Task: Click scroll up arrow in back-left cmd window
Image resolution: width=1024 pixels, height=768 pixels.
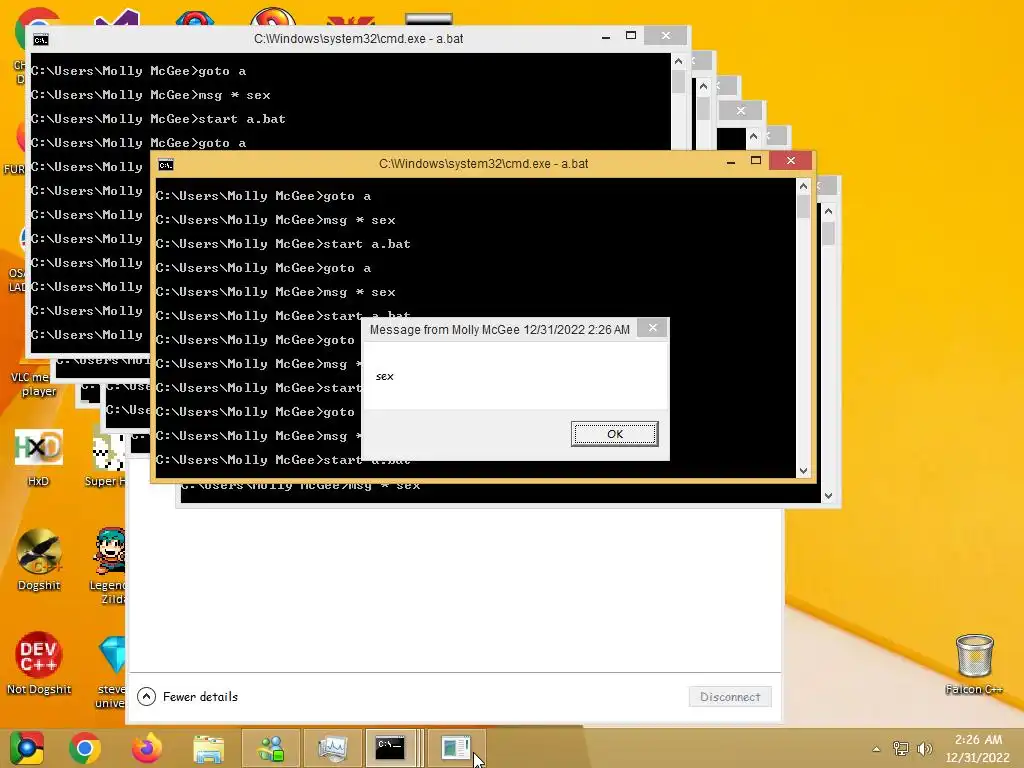Action: [678, 61]
